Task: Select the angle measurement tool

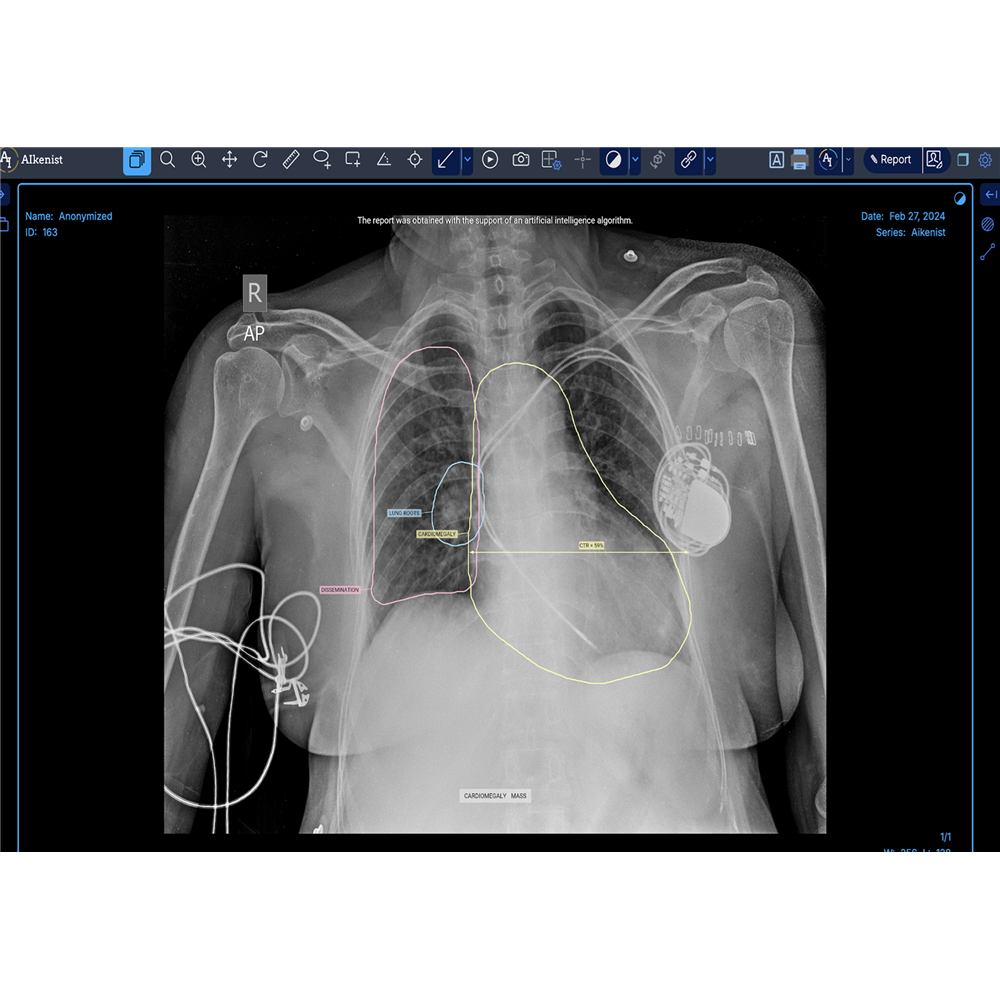Action: coord(383,159)
